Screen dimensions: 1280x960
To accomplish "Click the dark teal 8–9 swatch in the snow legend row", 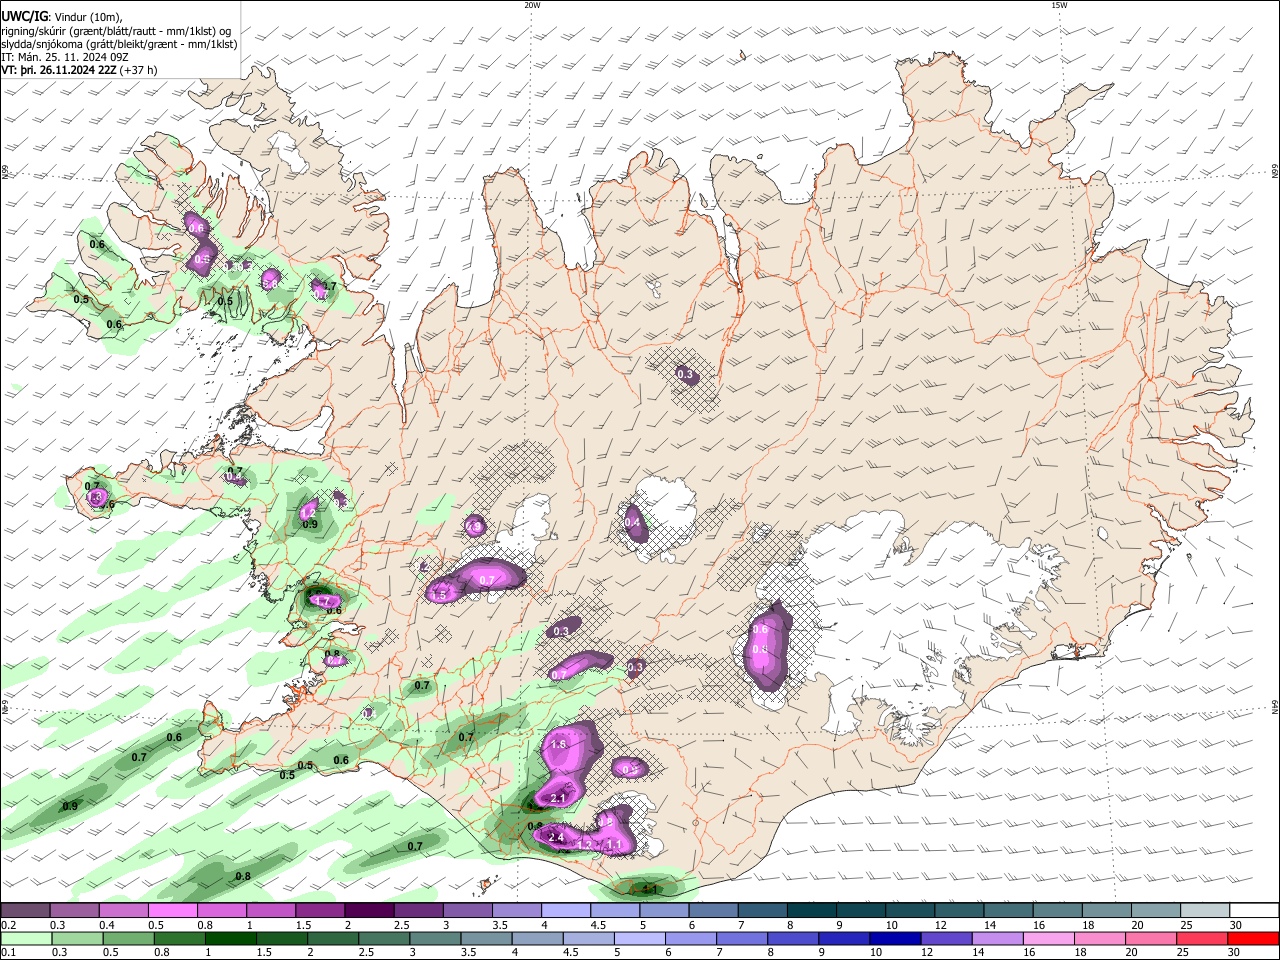I will (x=812, y=911).
